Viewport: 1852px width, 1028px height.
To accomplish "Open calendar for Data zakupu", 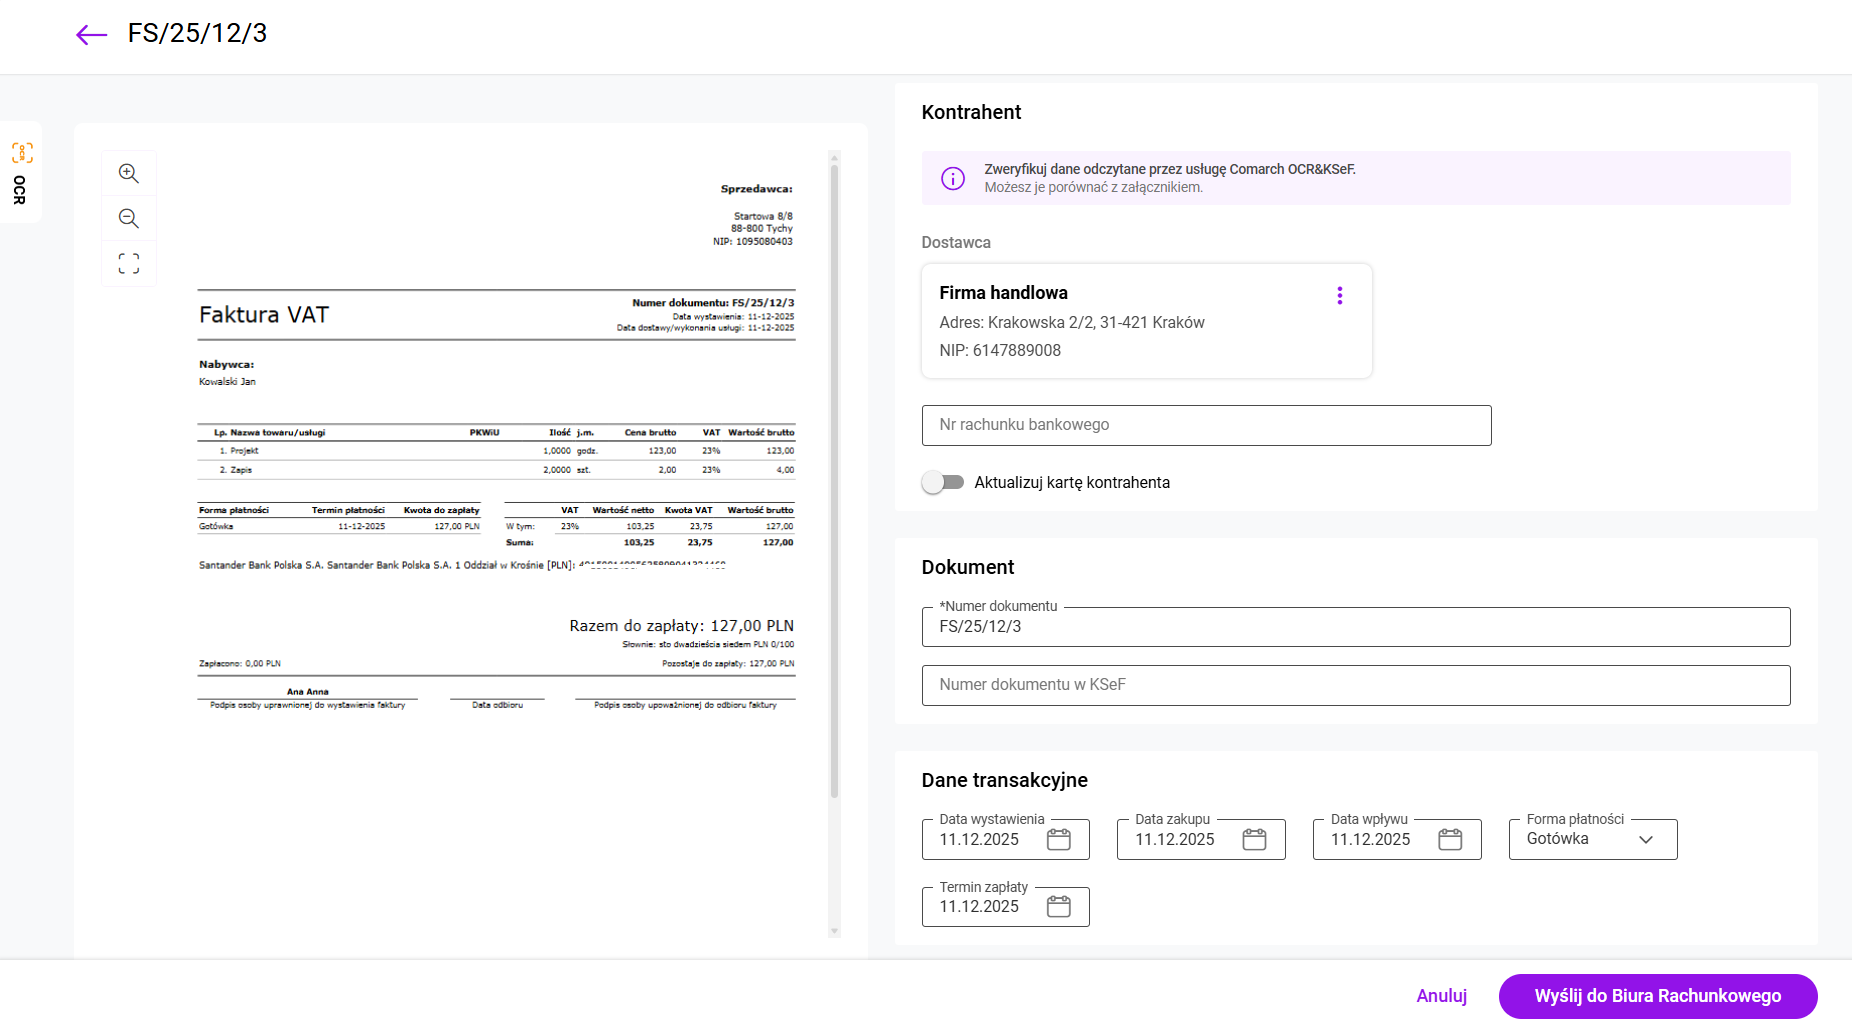I will click(1254, 839).
